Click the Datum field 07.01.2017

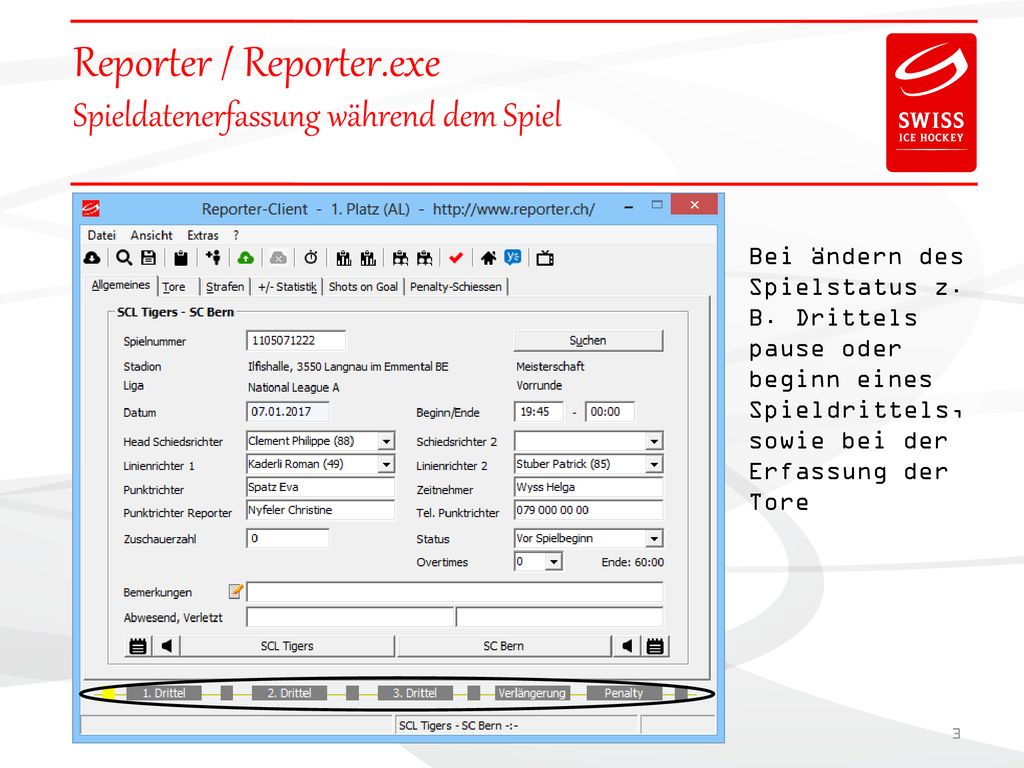coord(288,411)
